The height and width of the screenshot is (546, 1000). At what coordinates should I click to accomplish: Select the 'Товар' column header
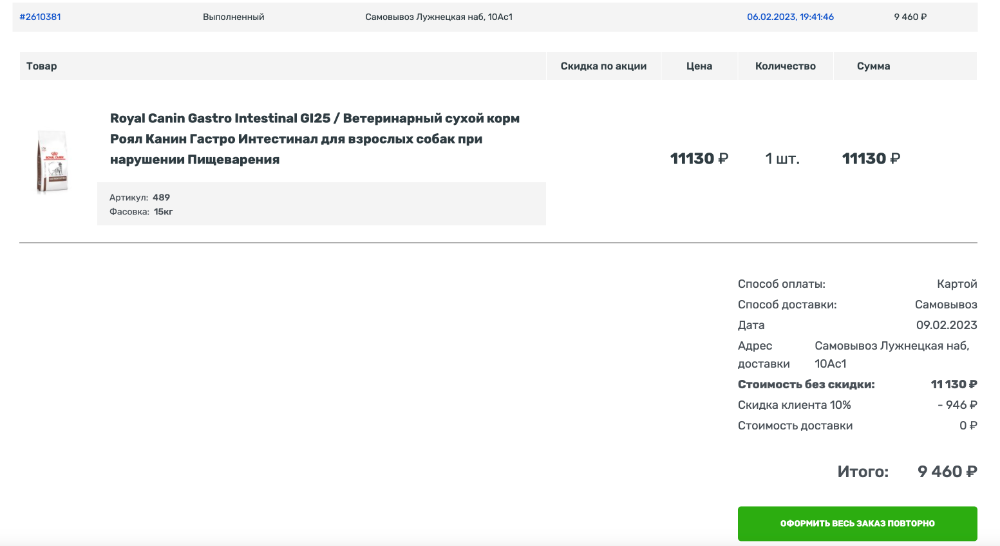[42, 66]
